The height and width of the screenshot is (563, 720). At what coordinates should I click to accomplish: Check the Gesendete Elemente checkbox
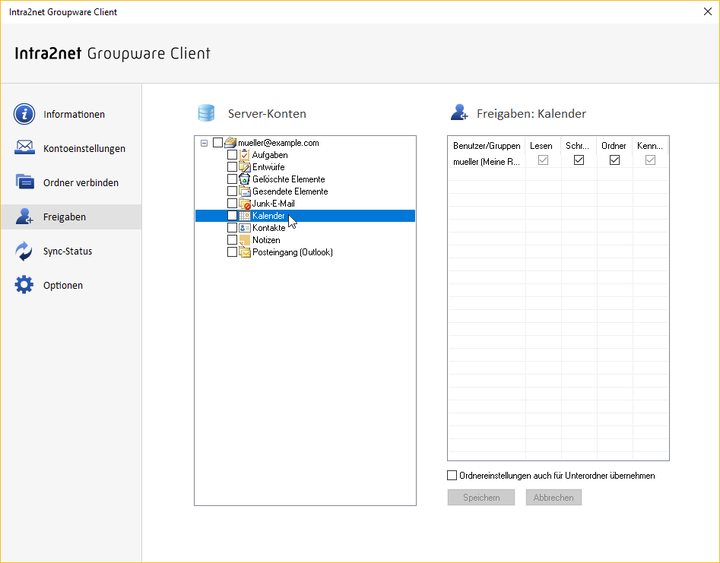click(232, 191)
